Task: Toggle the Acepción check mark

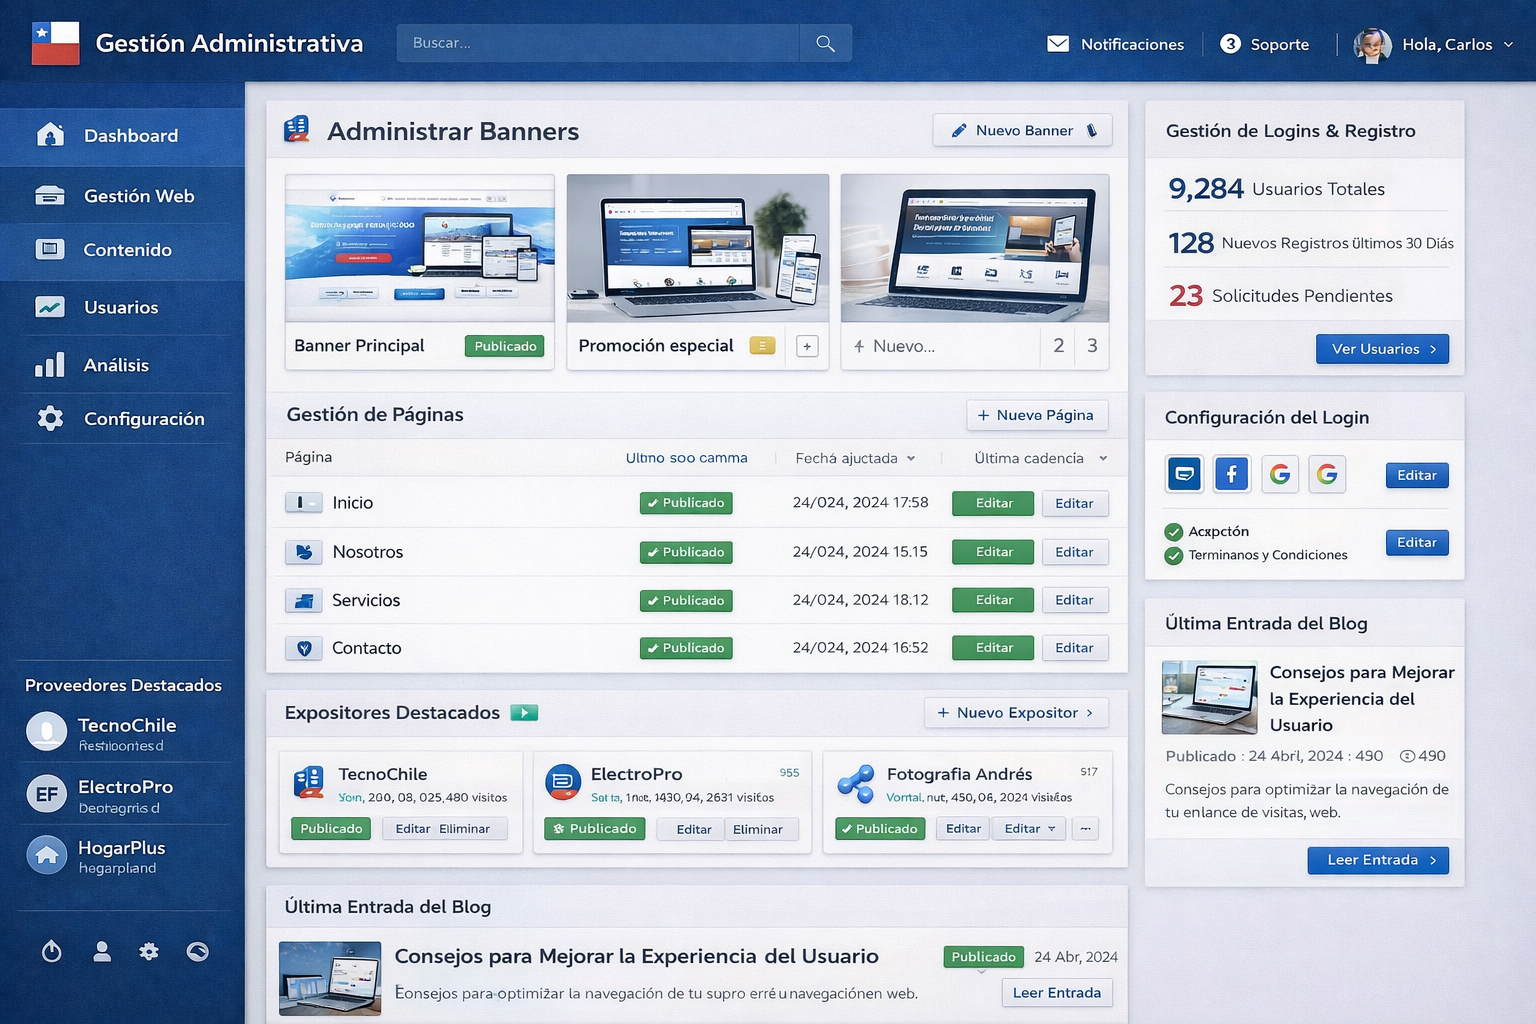Action: point(1174,532)
